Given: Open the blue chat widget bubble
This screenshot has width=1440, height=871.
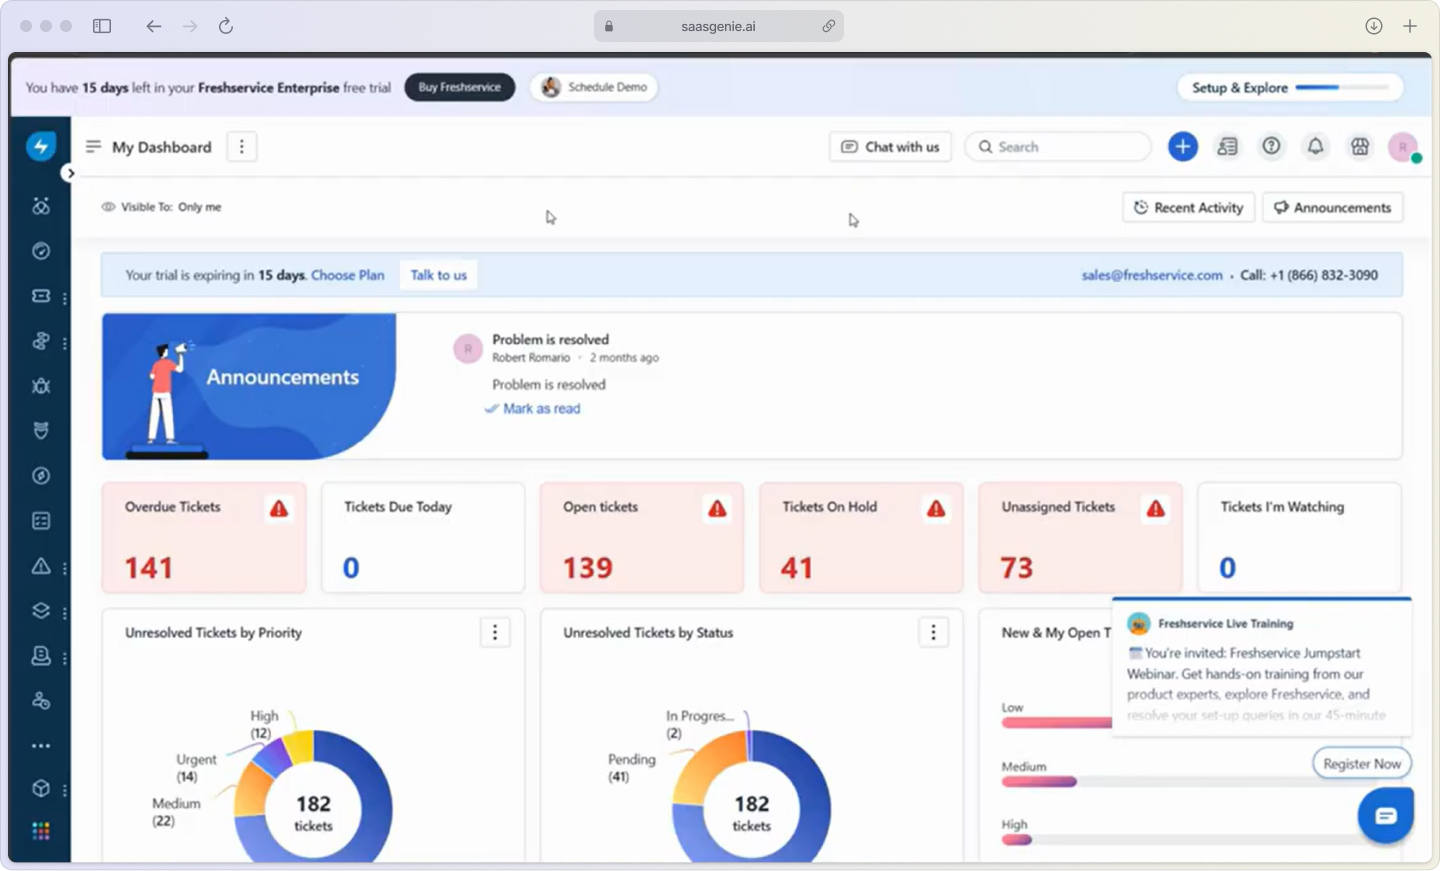Looking at the screenshot, I should pyautogui.click(x=1385, y=816).
